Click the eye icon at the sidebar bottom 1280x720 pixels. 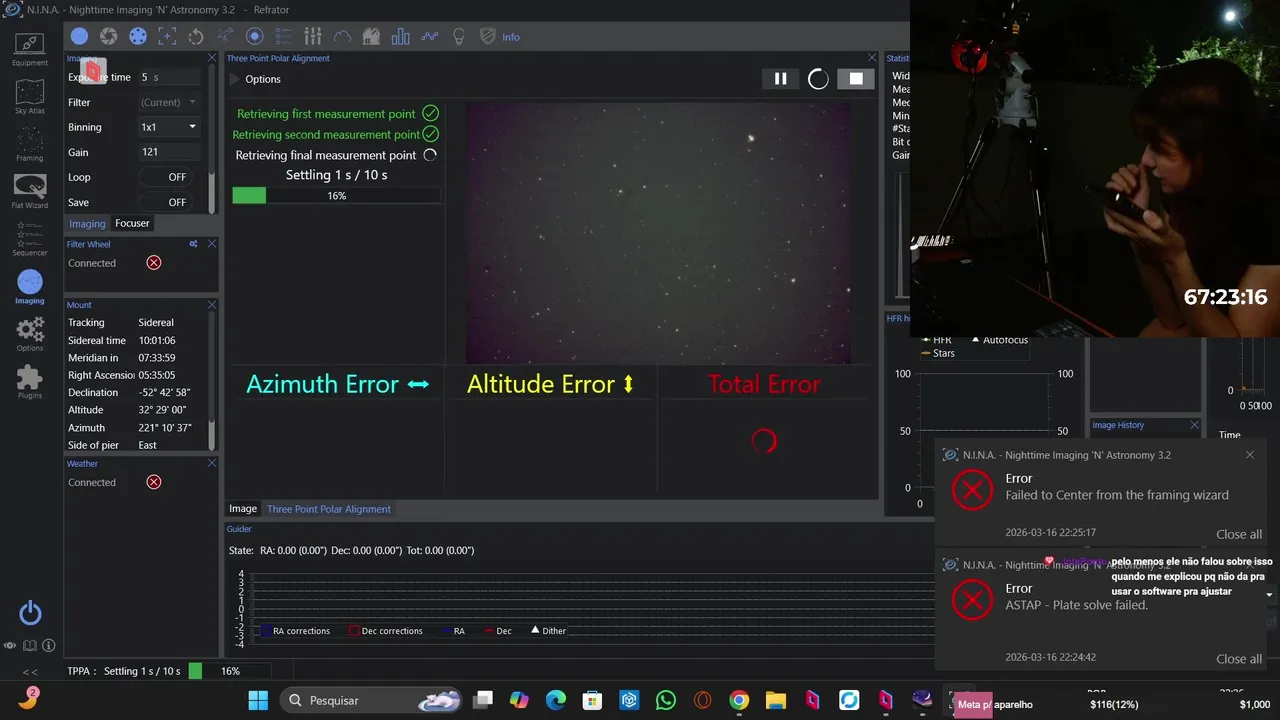pyautogui.click(x=10, y=646)
